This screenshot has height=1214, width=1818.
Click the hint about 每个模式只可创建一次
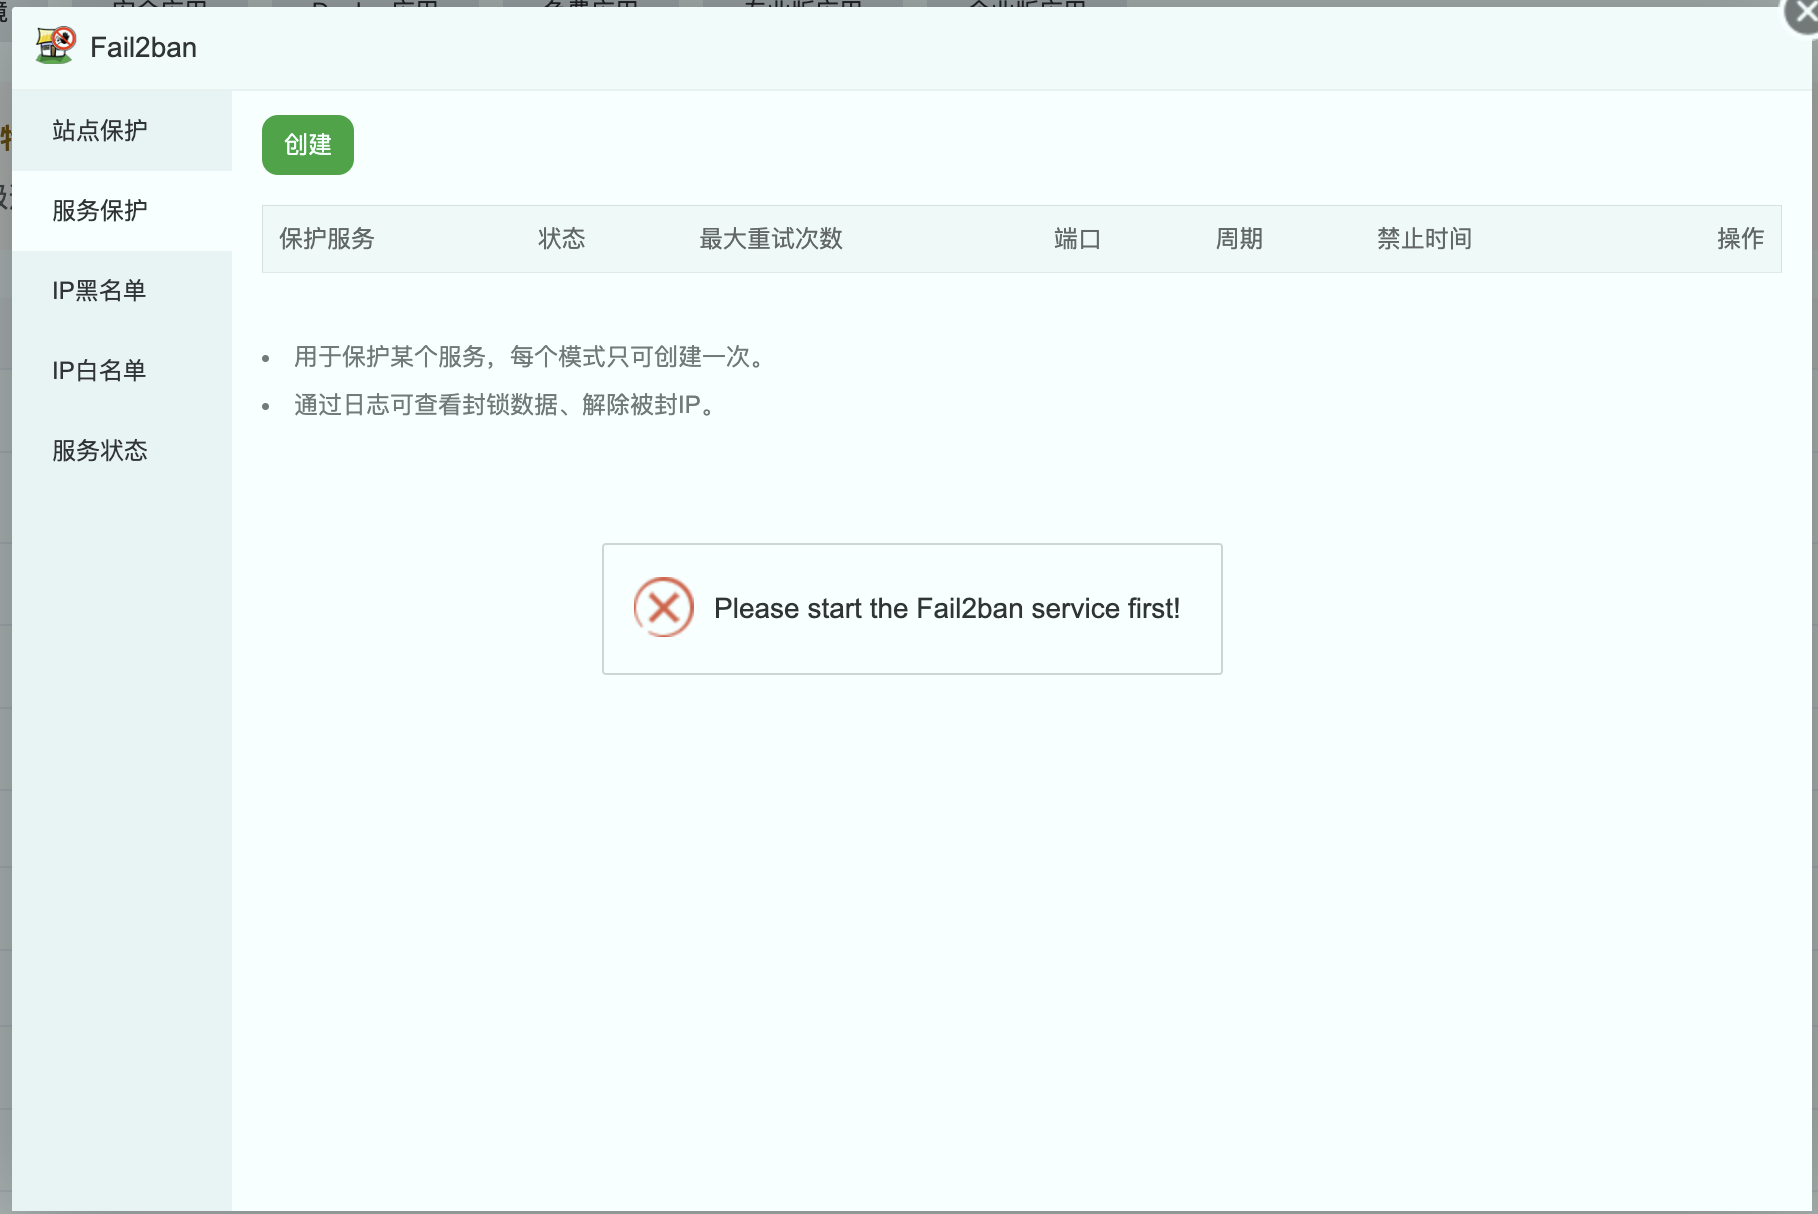point(530,357)
